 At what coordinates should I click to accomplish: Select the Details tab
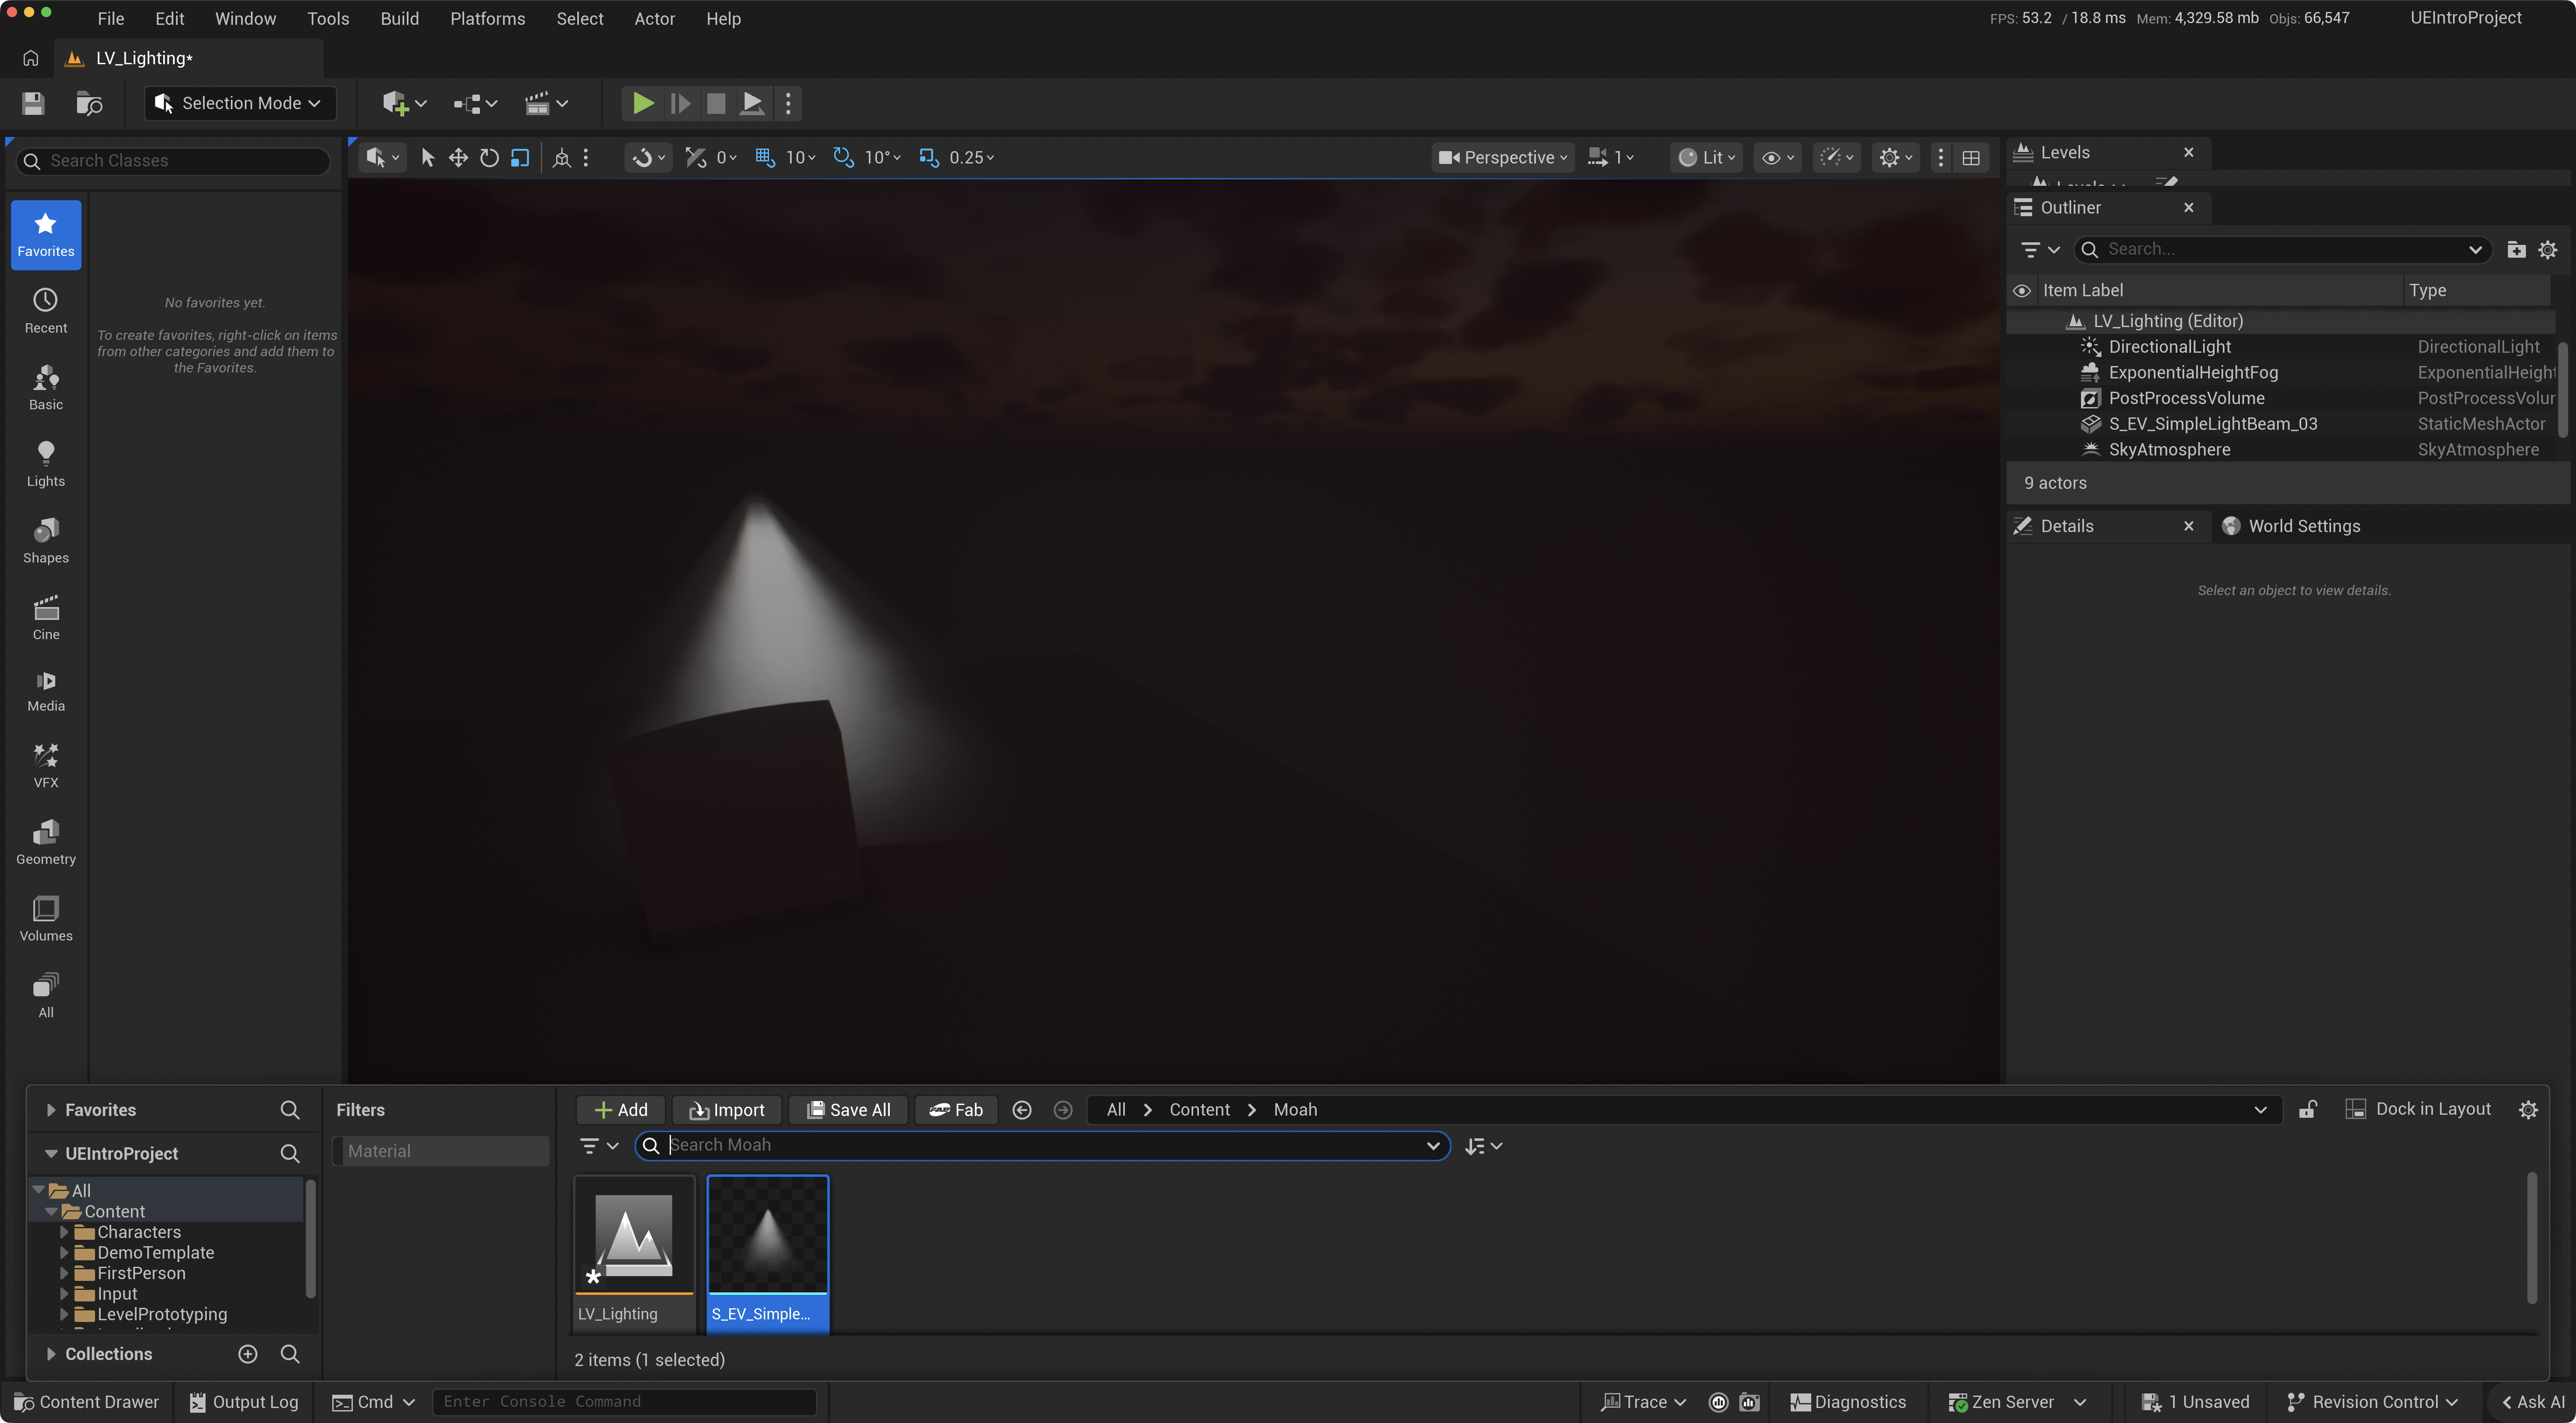point(2066,526)
